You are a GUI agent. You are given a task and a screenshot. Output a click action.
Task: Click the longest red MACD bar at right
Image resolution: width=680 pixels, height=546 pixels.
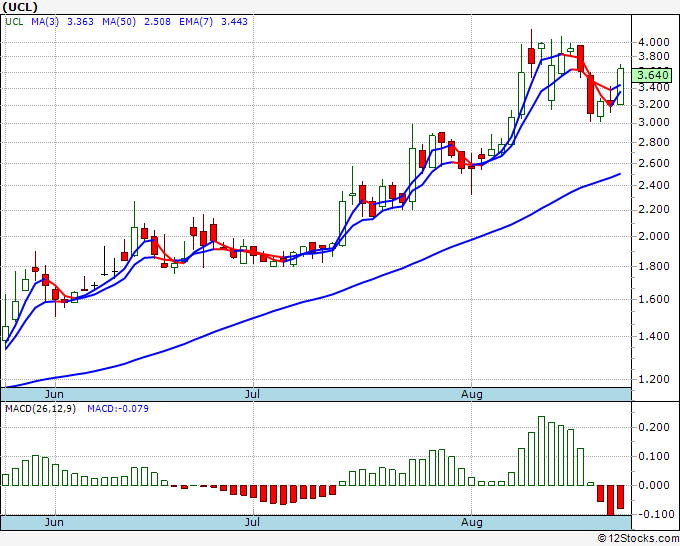coord(611,500)
